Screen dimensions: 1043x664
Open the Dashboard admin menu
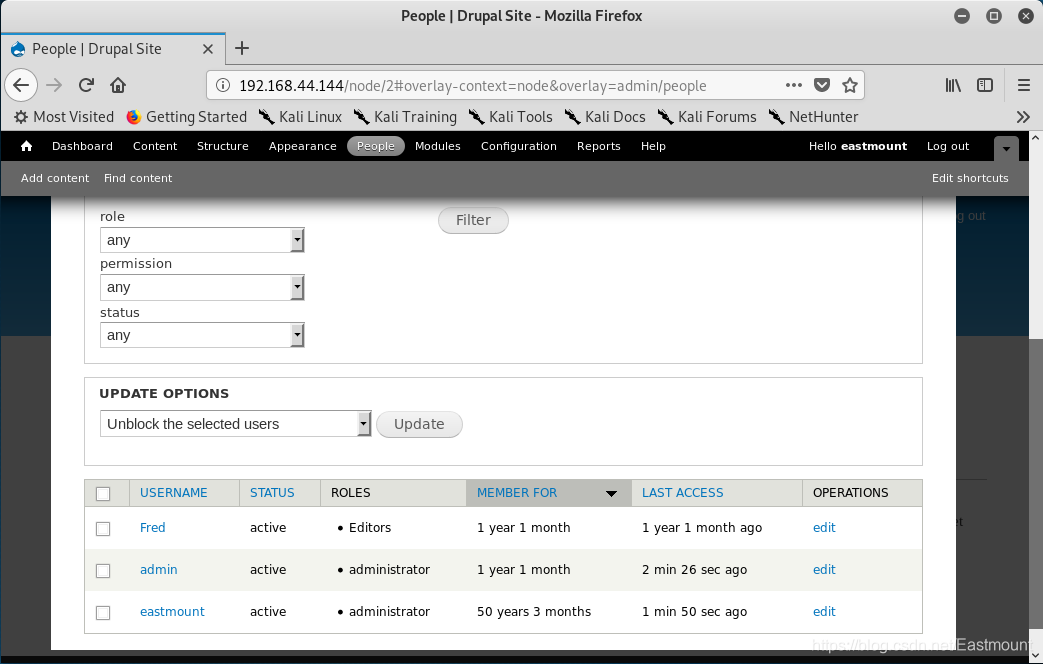pyautogui.click(x=82, y=146)
